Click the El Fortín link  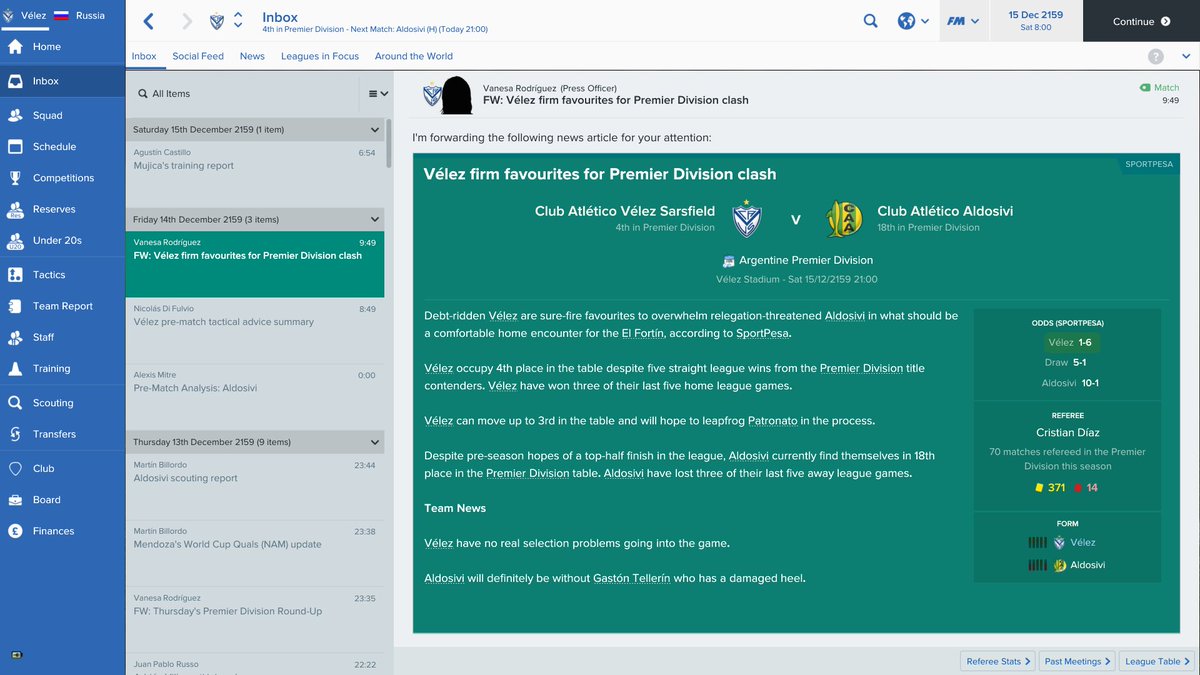point(642,333)
